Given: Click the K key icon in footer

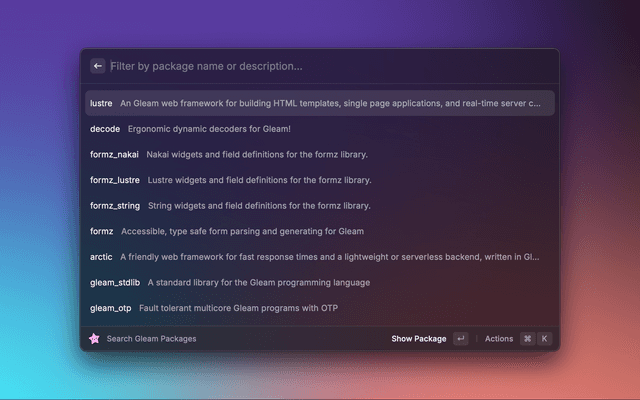Looking at the screenshot, I should (545, 339).
